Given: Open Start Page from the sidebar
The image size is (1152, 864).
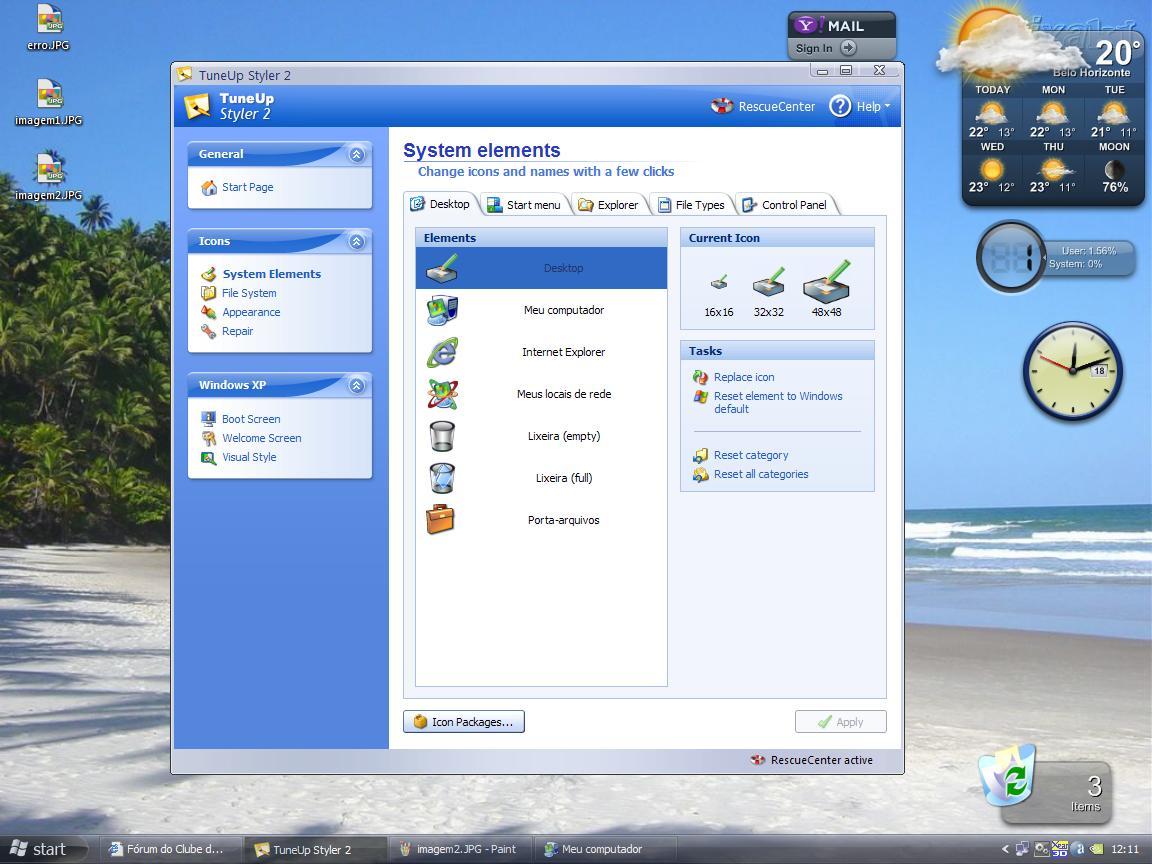Looking at the screenshot, I should 248,187.
